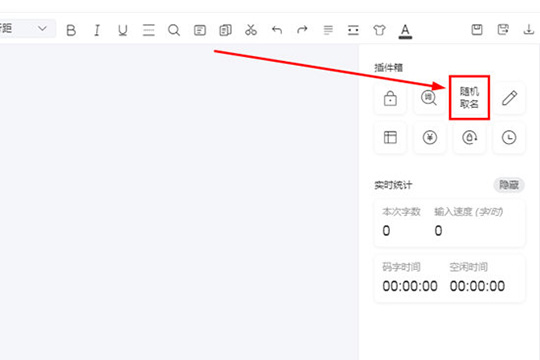
Task: Click the save icon in toolbar
Action: coord(477,30)
